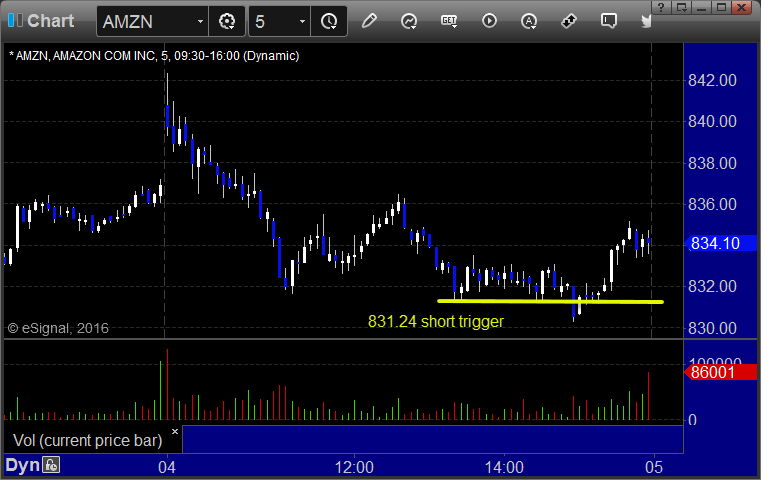Click the 834.10 current price marker

(x=721, y=243)
